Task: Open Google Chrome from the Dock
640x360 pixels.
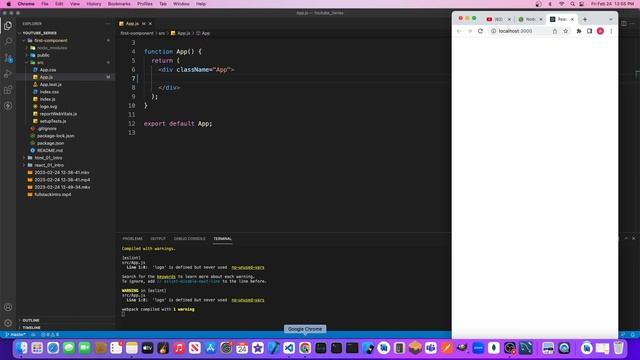Action: click(305, 348)
